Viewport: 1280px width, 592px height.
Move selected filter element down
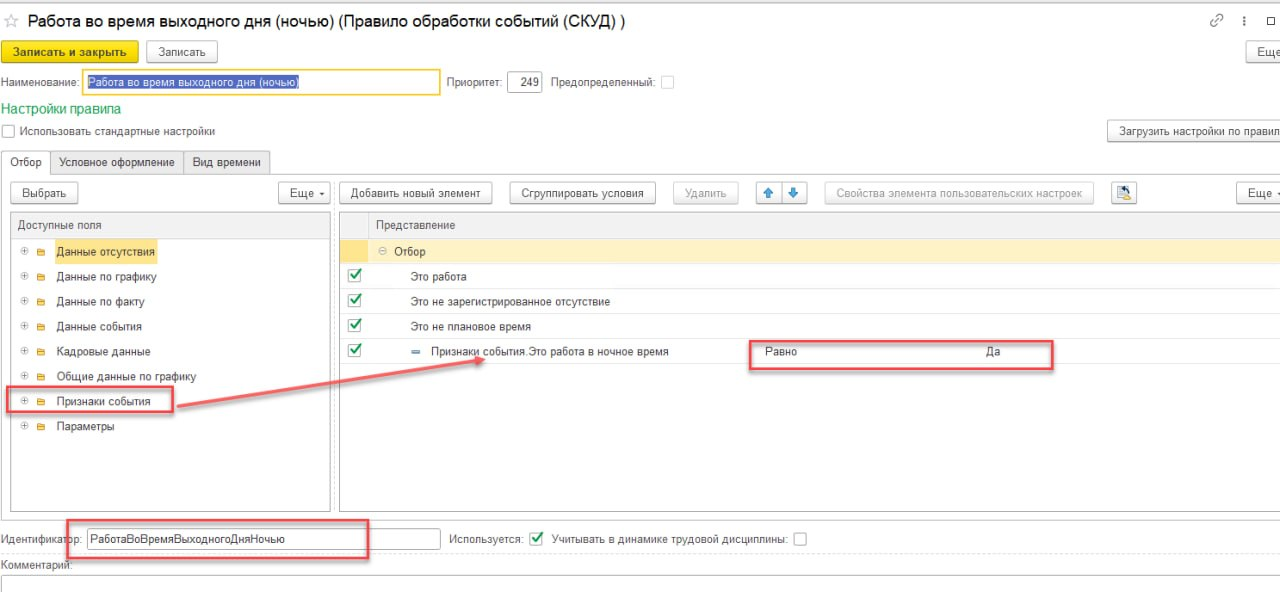pyautogui.click(x=793, y=193)
